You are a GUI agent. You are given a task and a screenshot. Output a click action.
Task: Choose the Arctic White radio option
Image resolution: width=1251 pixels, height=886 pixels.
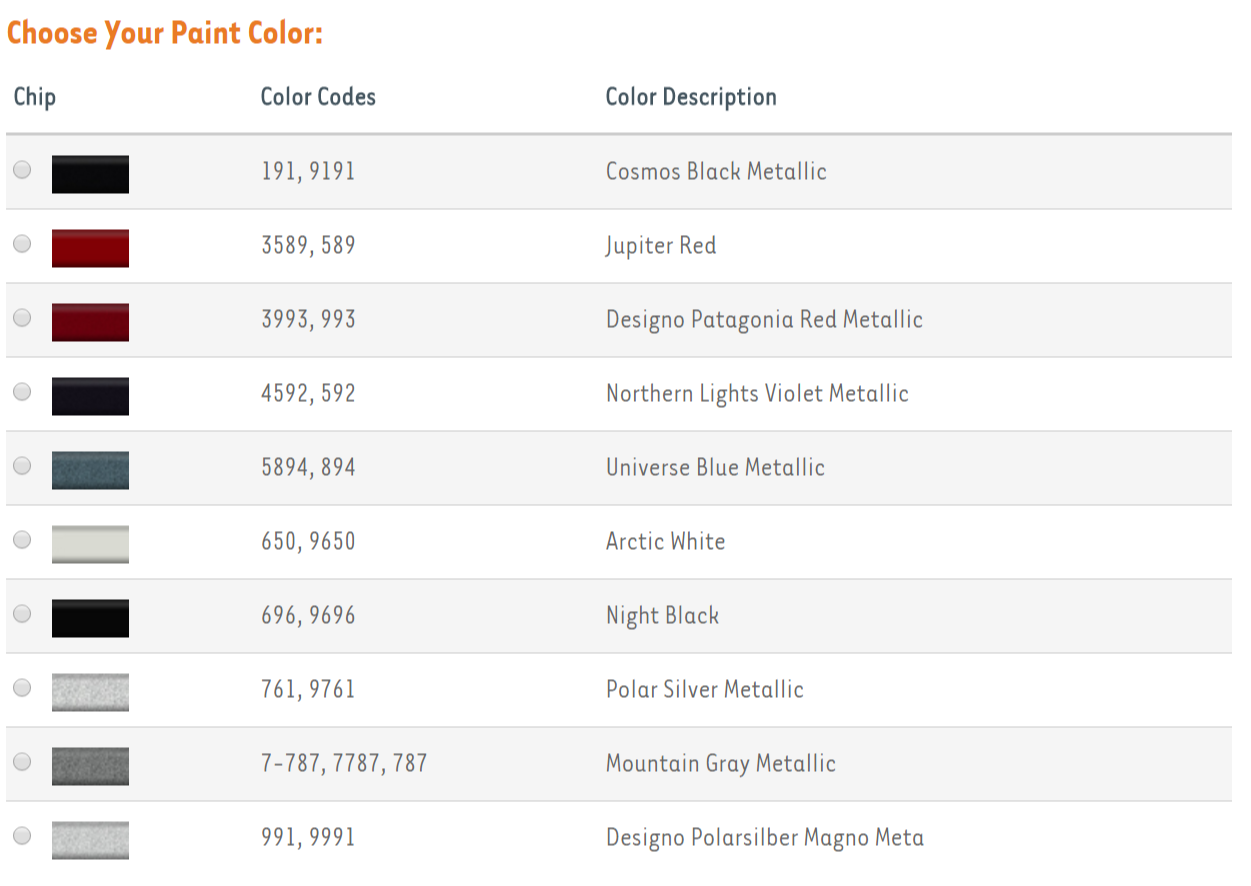pyautogui.click(x=22, y=540)
